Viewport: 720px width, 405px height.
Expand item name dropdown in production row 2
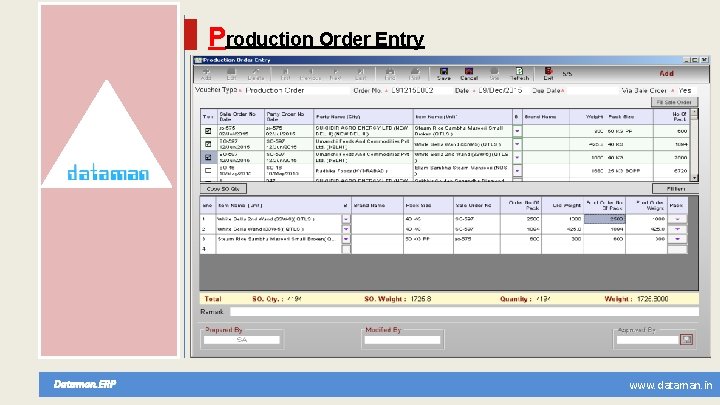click(346, 229)
